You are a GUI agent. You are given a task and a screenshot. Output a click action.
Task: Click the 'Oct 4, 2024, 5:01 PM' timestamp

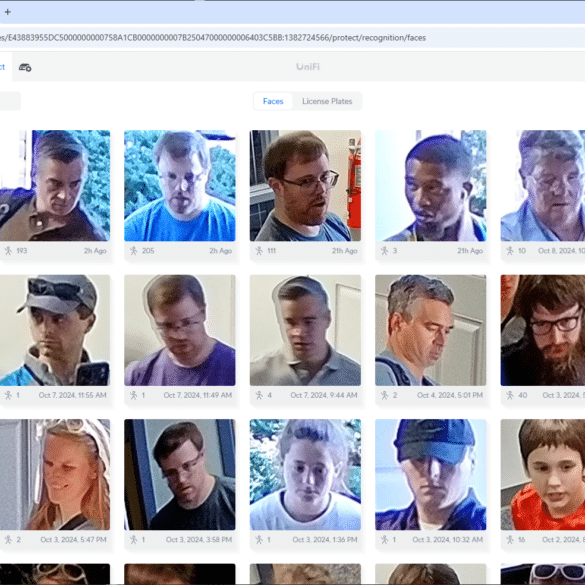(x=450, y=395)
